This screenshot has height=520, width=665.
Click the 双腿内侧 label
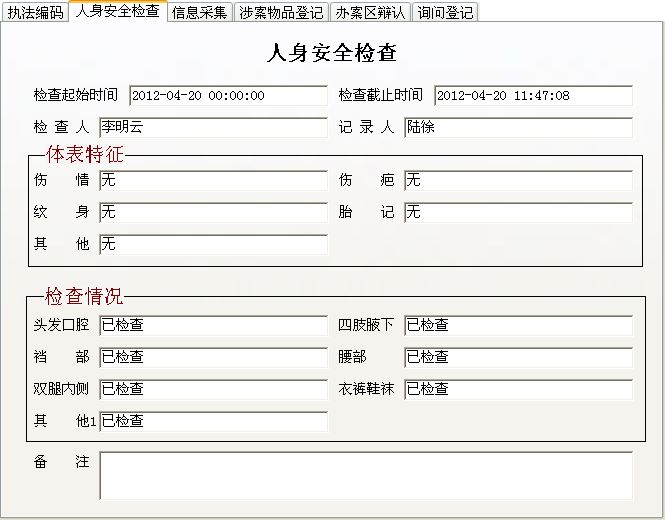61,389
